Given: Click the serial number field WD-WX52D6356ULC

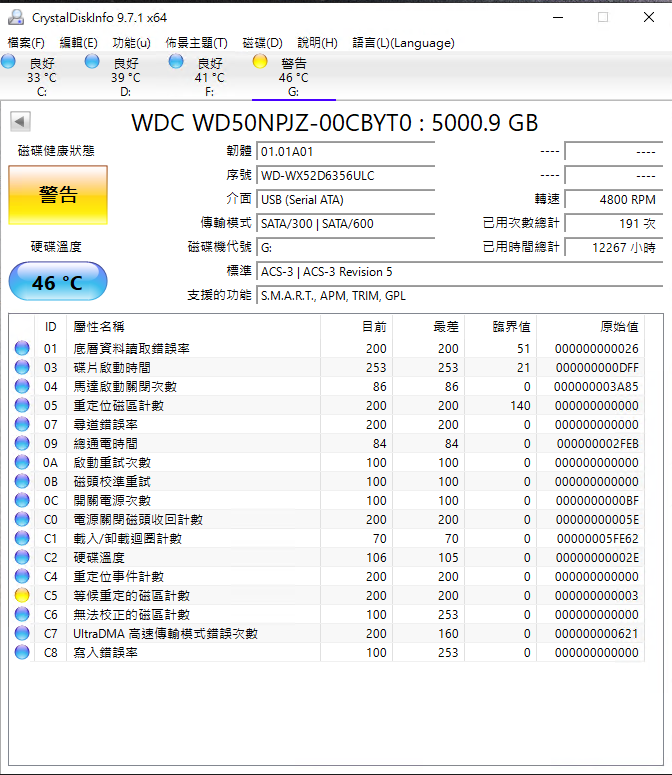Looking at the screenshot, I should (x=345, y=175).
